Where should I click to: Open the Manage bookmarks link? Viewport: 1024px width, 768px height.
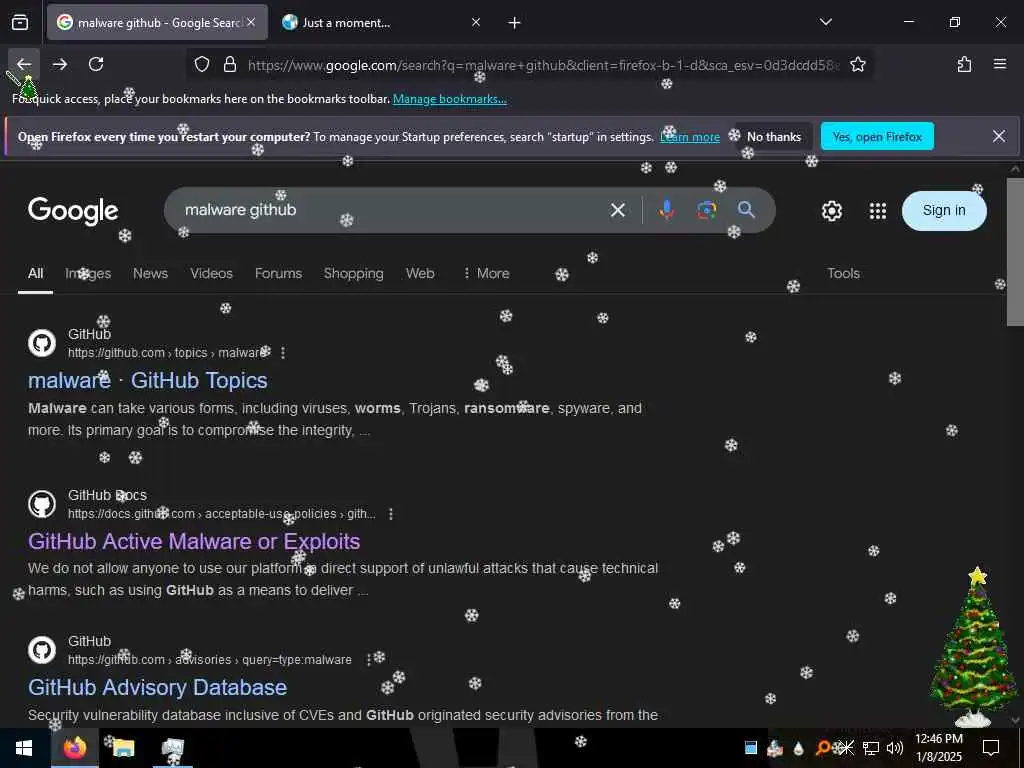[449, 99]
